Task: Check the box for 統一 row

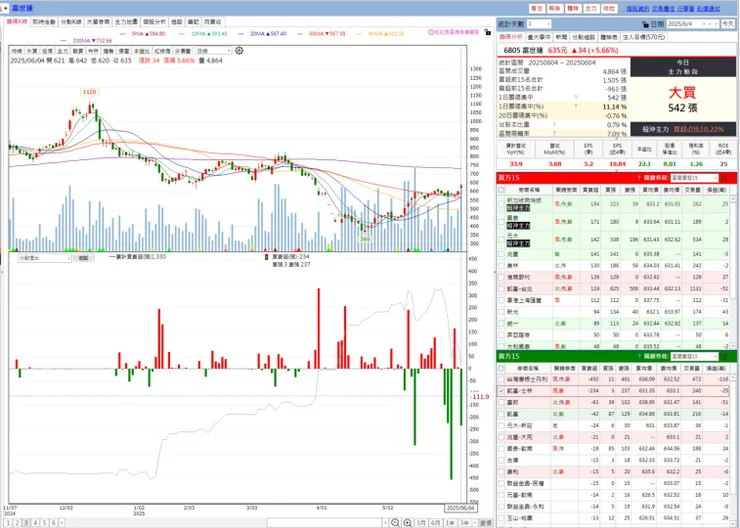Action: [x=501, y=324]
